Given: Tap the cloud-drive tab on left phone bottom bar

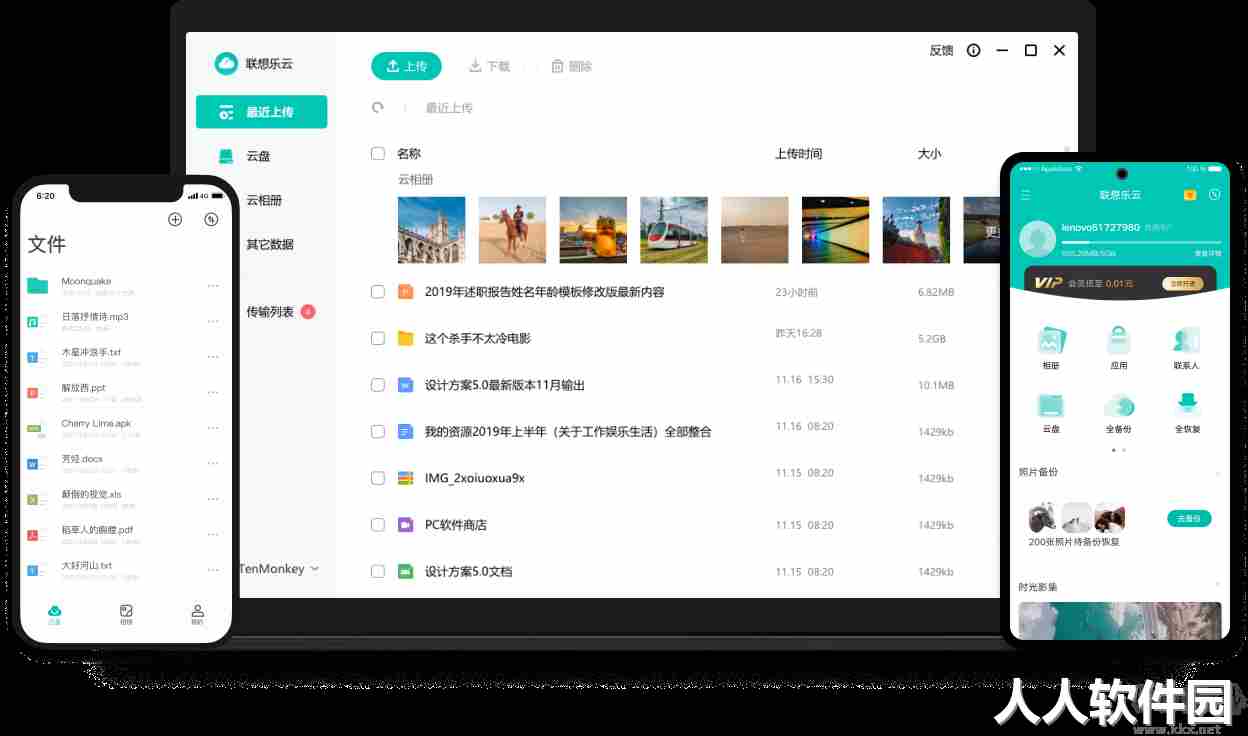Looking at the screenshot, I should 55,614.
